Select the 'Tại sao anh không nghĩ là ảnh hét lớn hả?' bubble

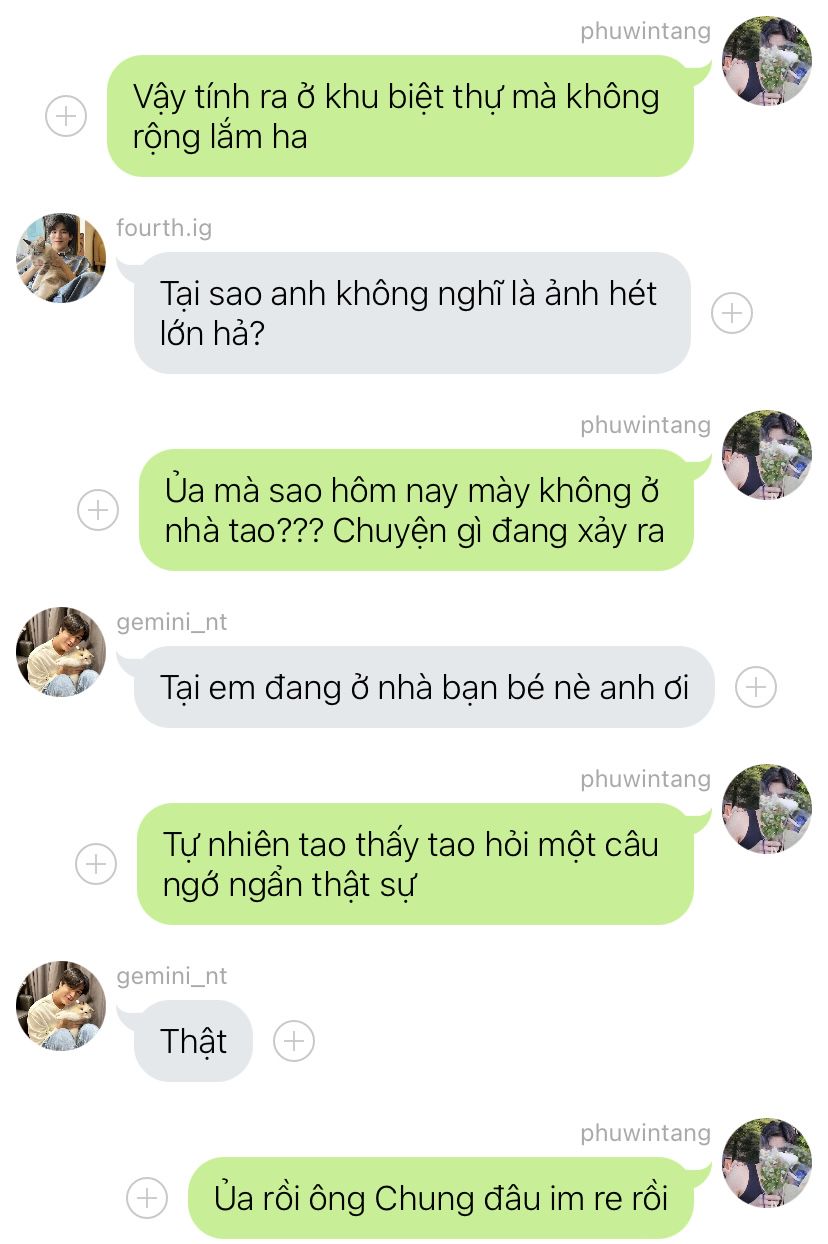tap(412, 313)
